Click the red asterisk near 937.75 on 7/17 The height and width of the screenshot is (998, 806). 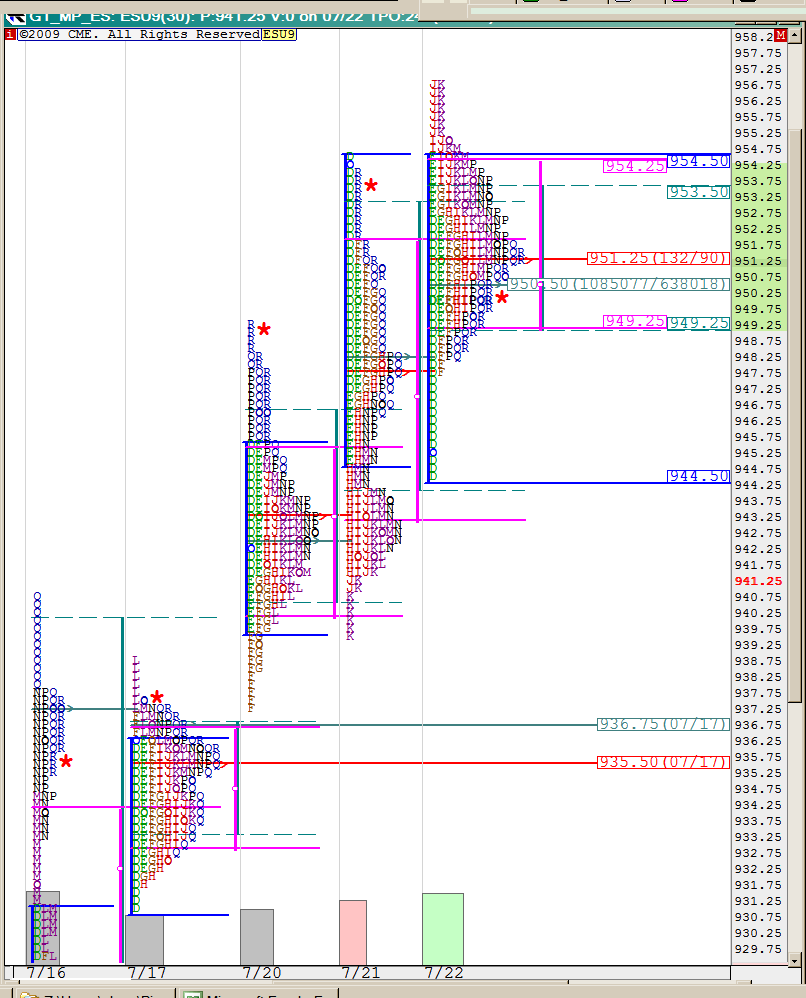[157, 697]
